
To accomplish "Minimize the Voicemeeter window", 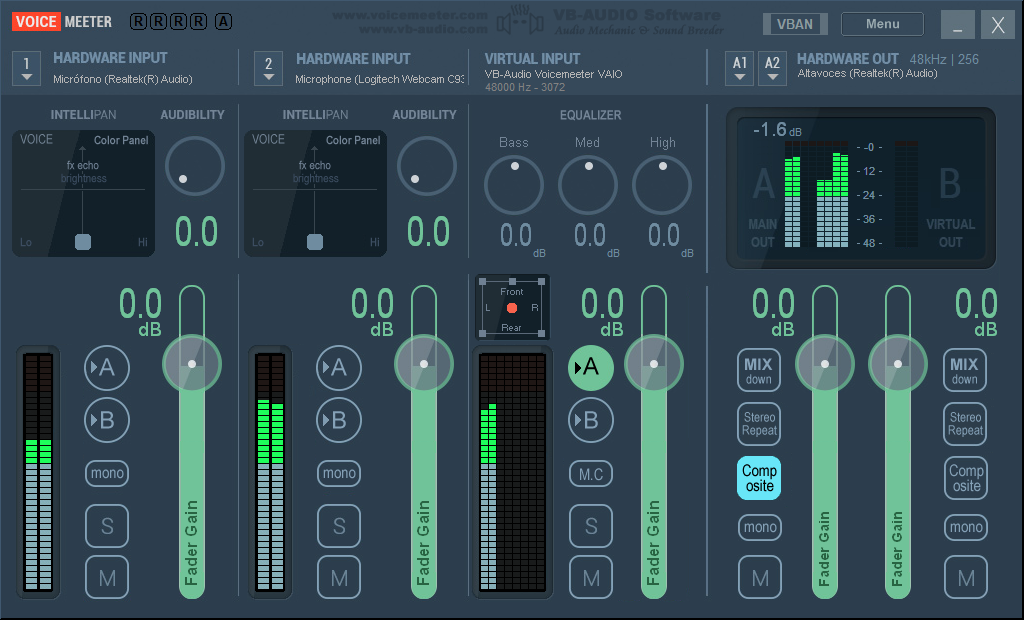I will (x=957, y=25).
